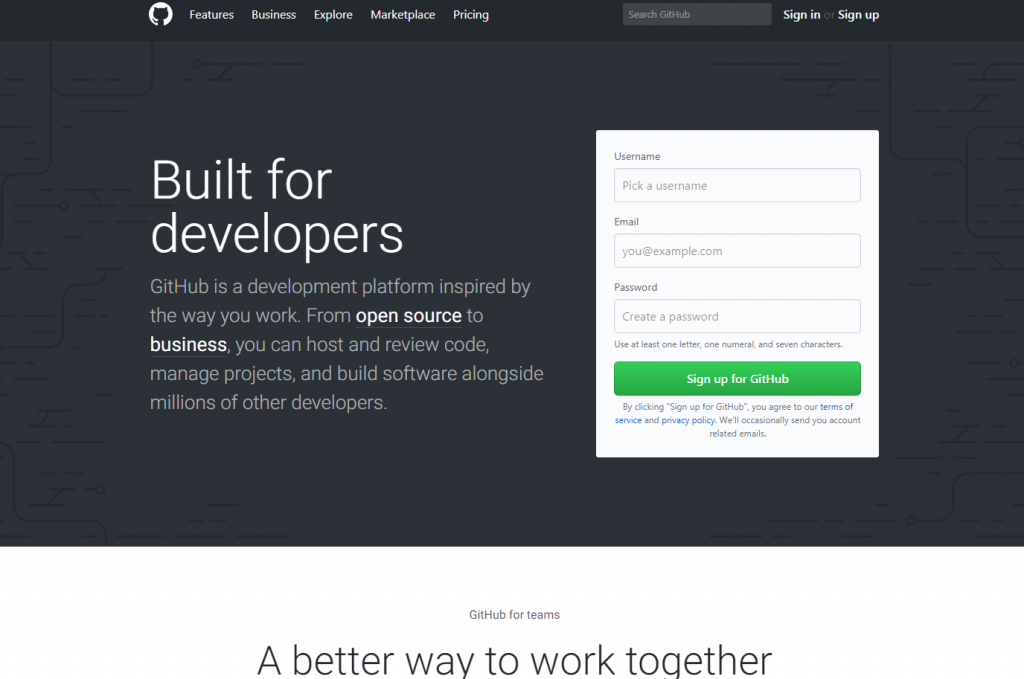
Task: Click the Create a password field
Action: pos(737,316)
